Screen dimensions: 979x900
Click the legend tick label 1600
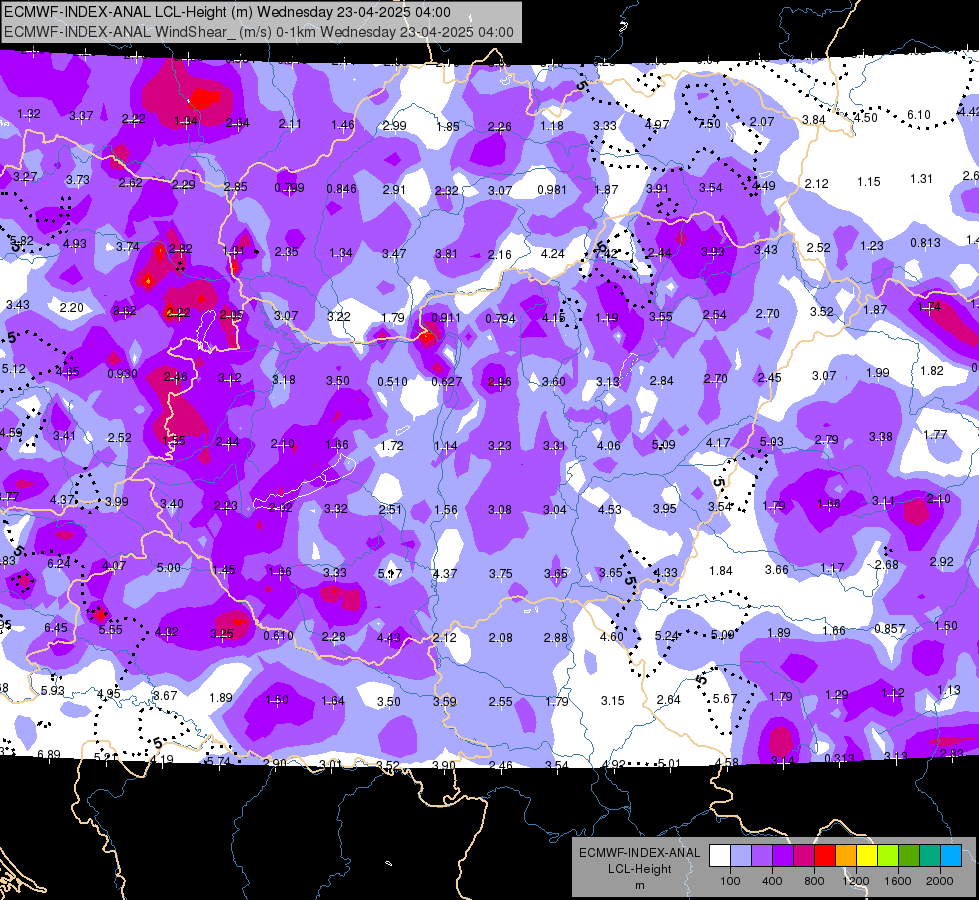[x=898, y=881]
